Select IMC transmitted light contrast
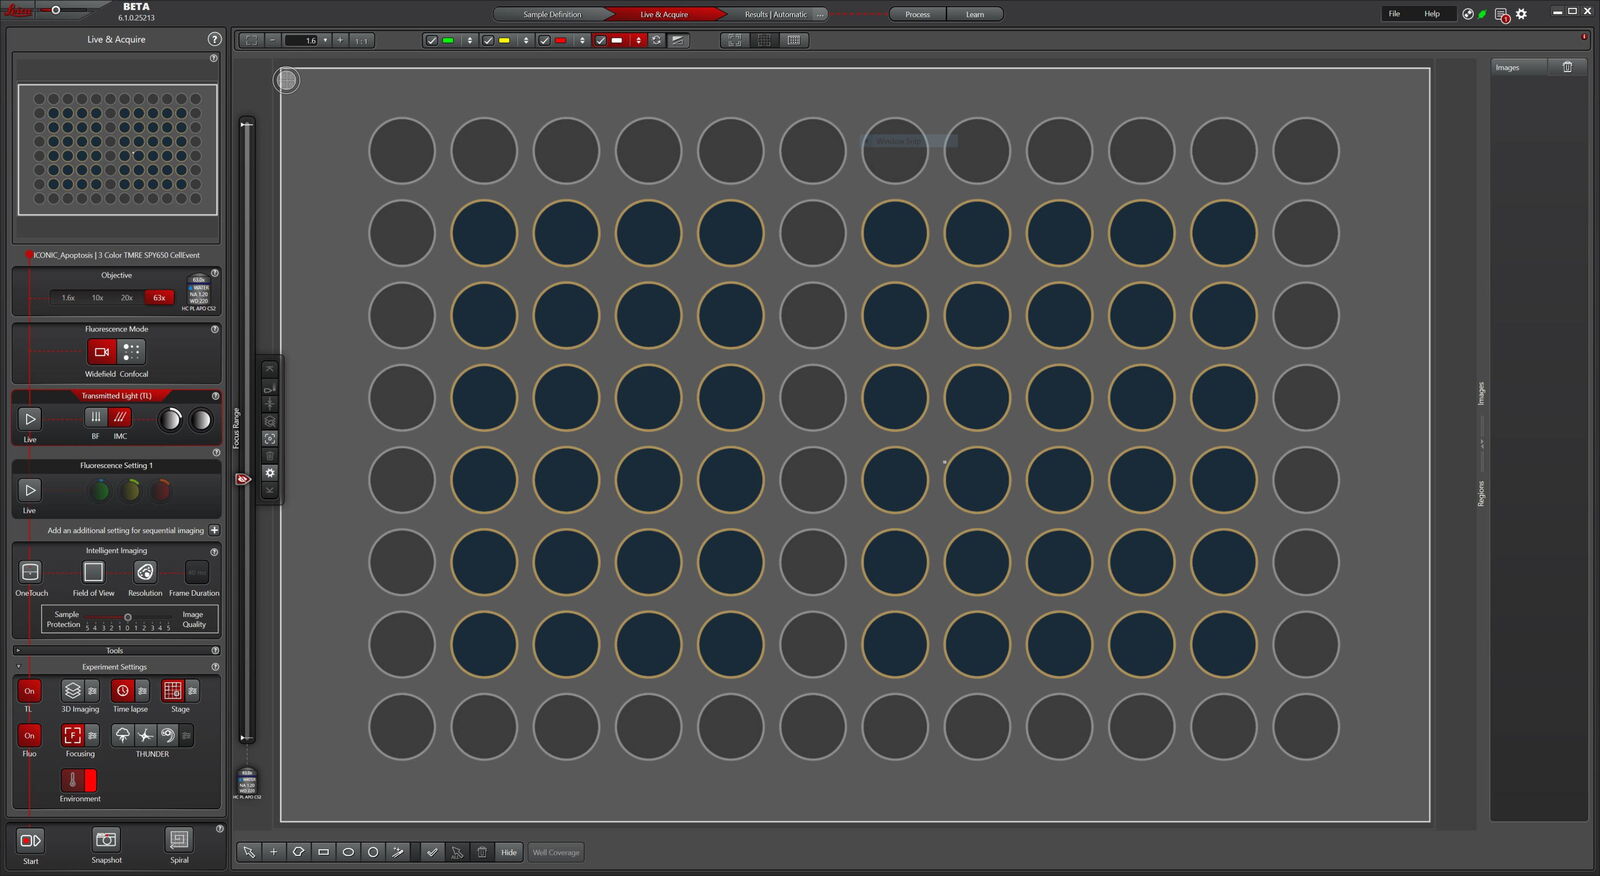This screenshot has width=1600, height=876. 120,417
